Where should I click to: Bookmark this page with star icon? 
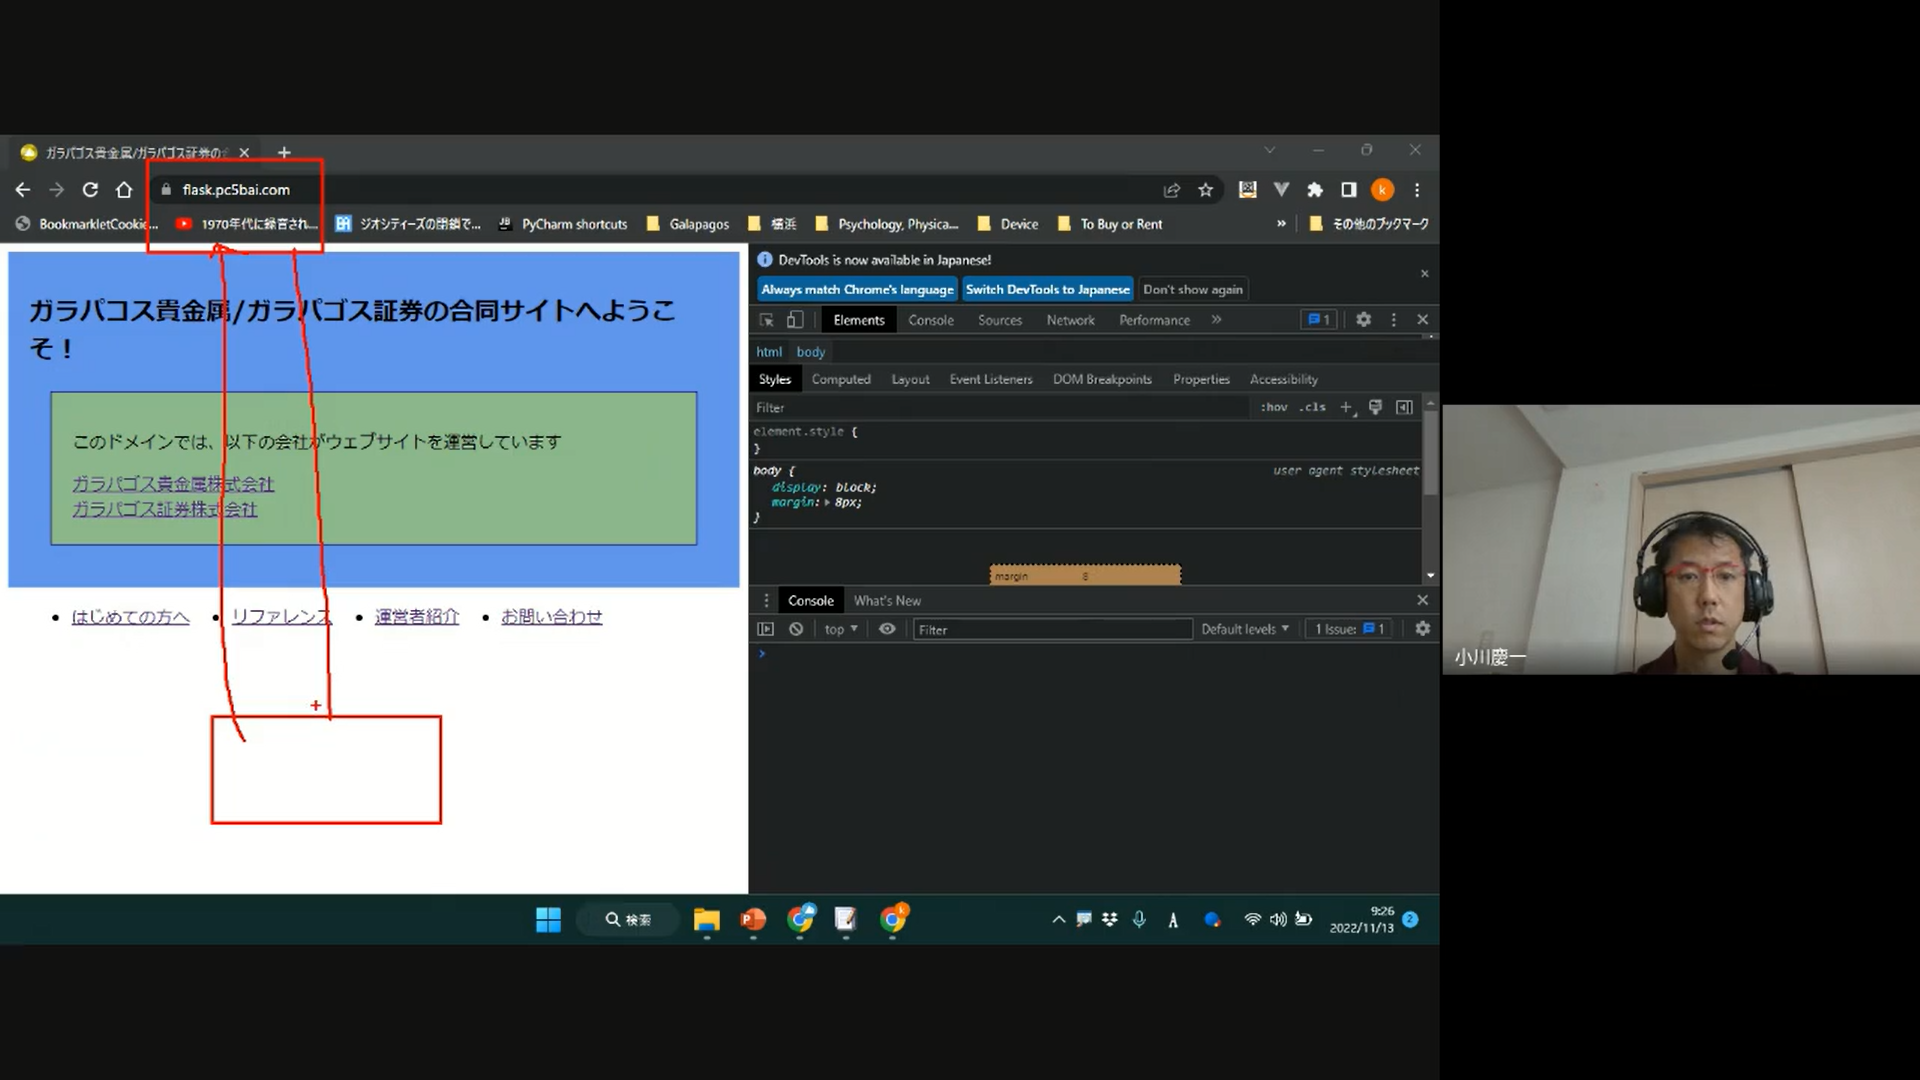pyautogui.click(x=1206, y=190)
